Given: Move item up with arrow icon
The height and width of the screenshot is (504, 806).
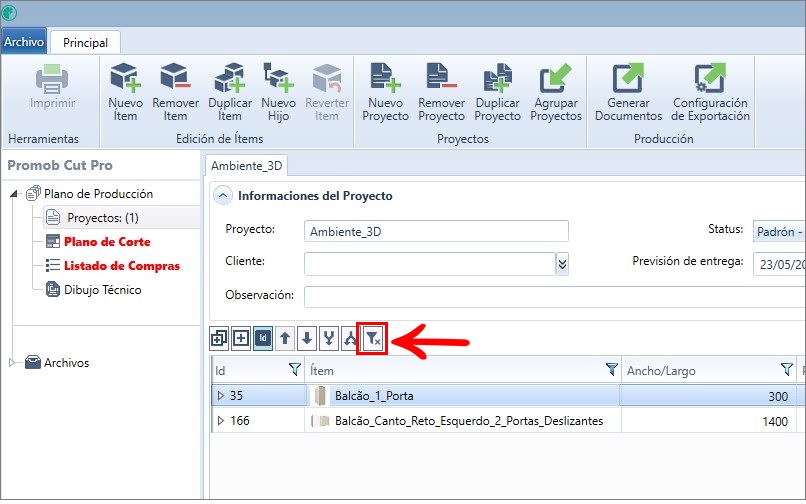Looking at the screenshot, I should [285, 338].
